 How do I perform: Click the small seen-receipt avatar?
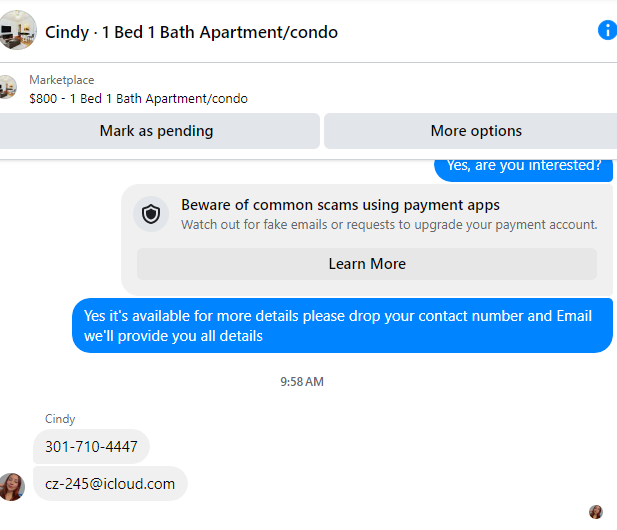click(x=596, y=512)
